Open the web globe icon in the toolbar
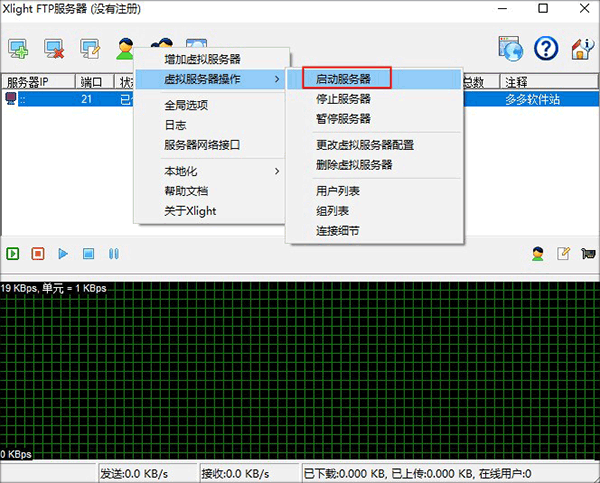This screenshot has width=600, height=483. (510, 49)
